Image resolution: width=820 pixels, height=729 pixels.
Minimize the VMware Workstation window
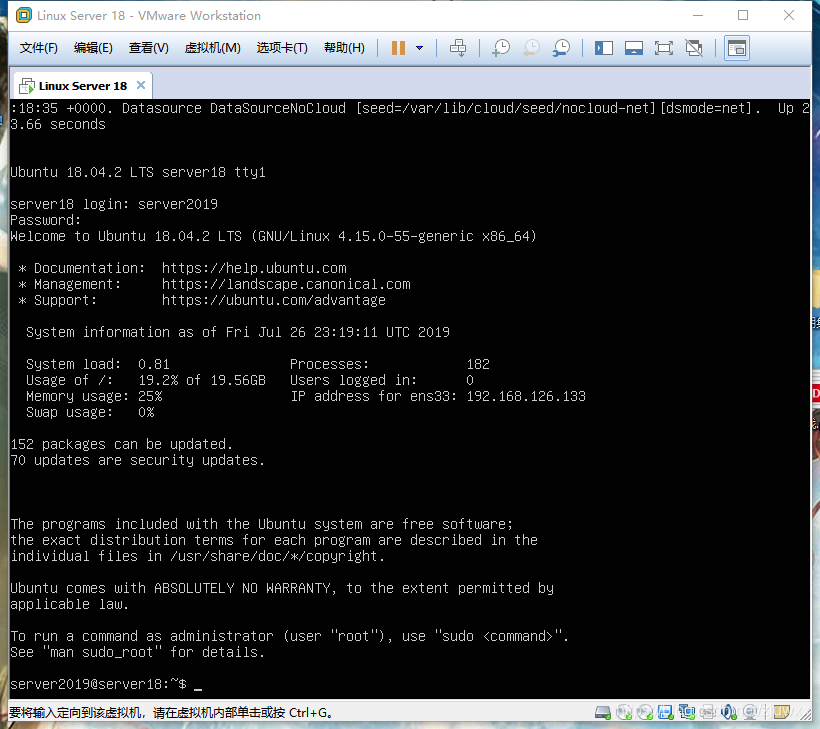[698, 15]
